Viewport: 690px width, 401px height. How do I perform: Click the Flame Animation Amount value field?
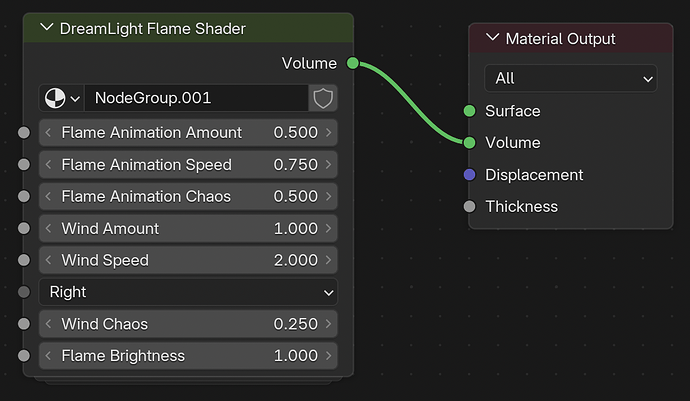[188, 132]
